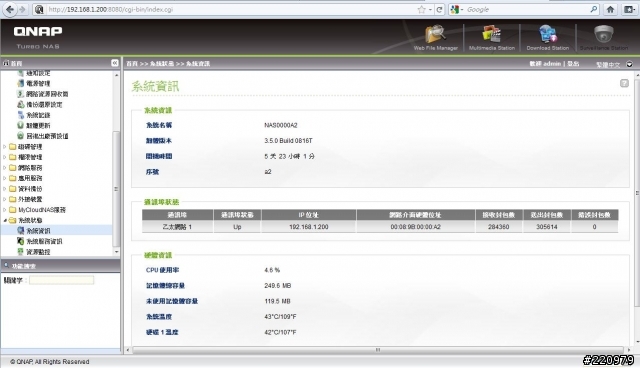
Task: Click the system name NAS0000A2
Action: 281,125
